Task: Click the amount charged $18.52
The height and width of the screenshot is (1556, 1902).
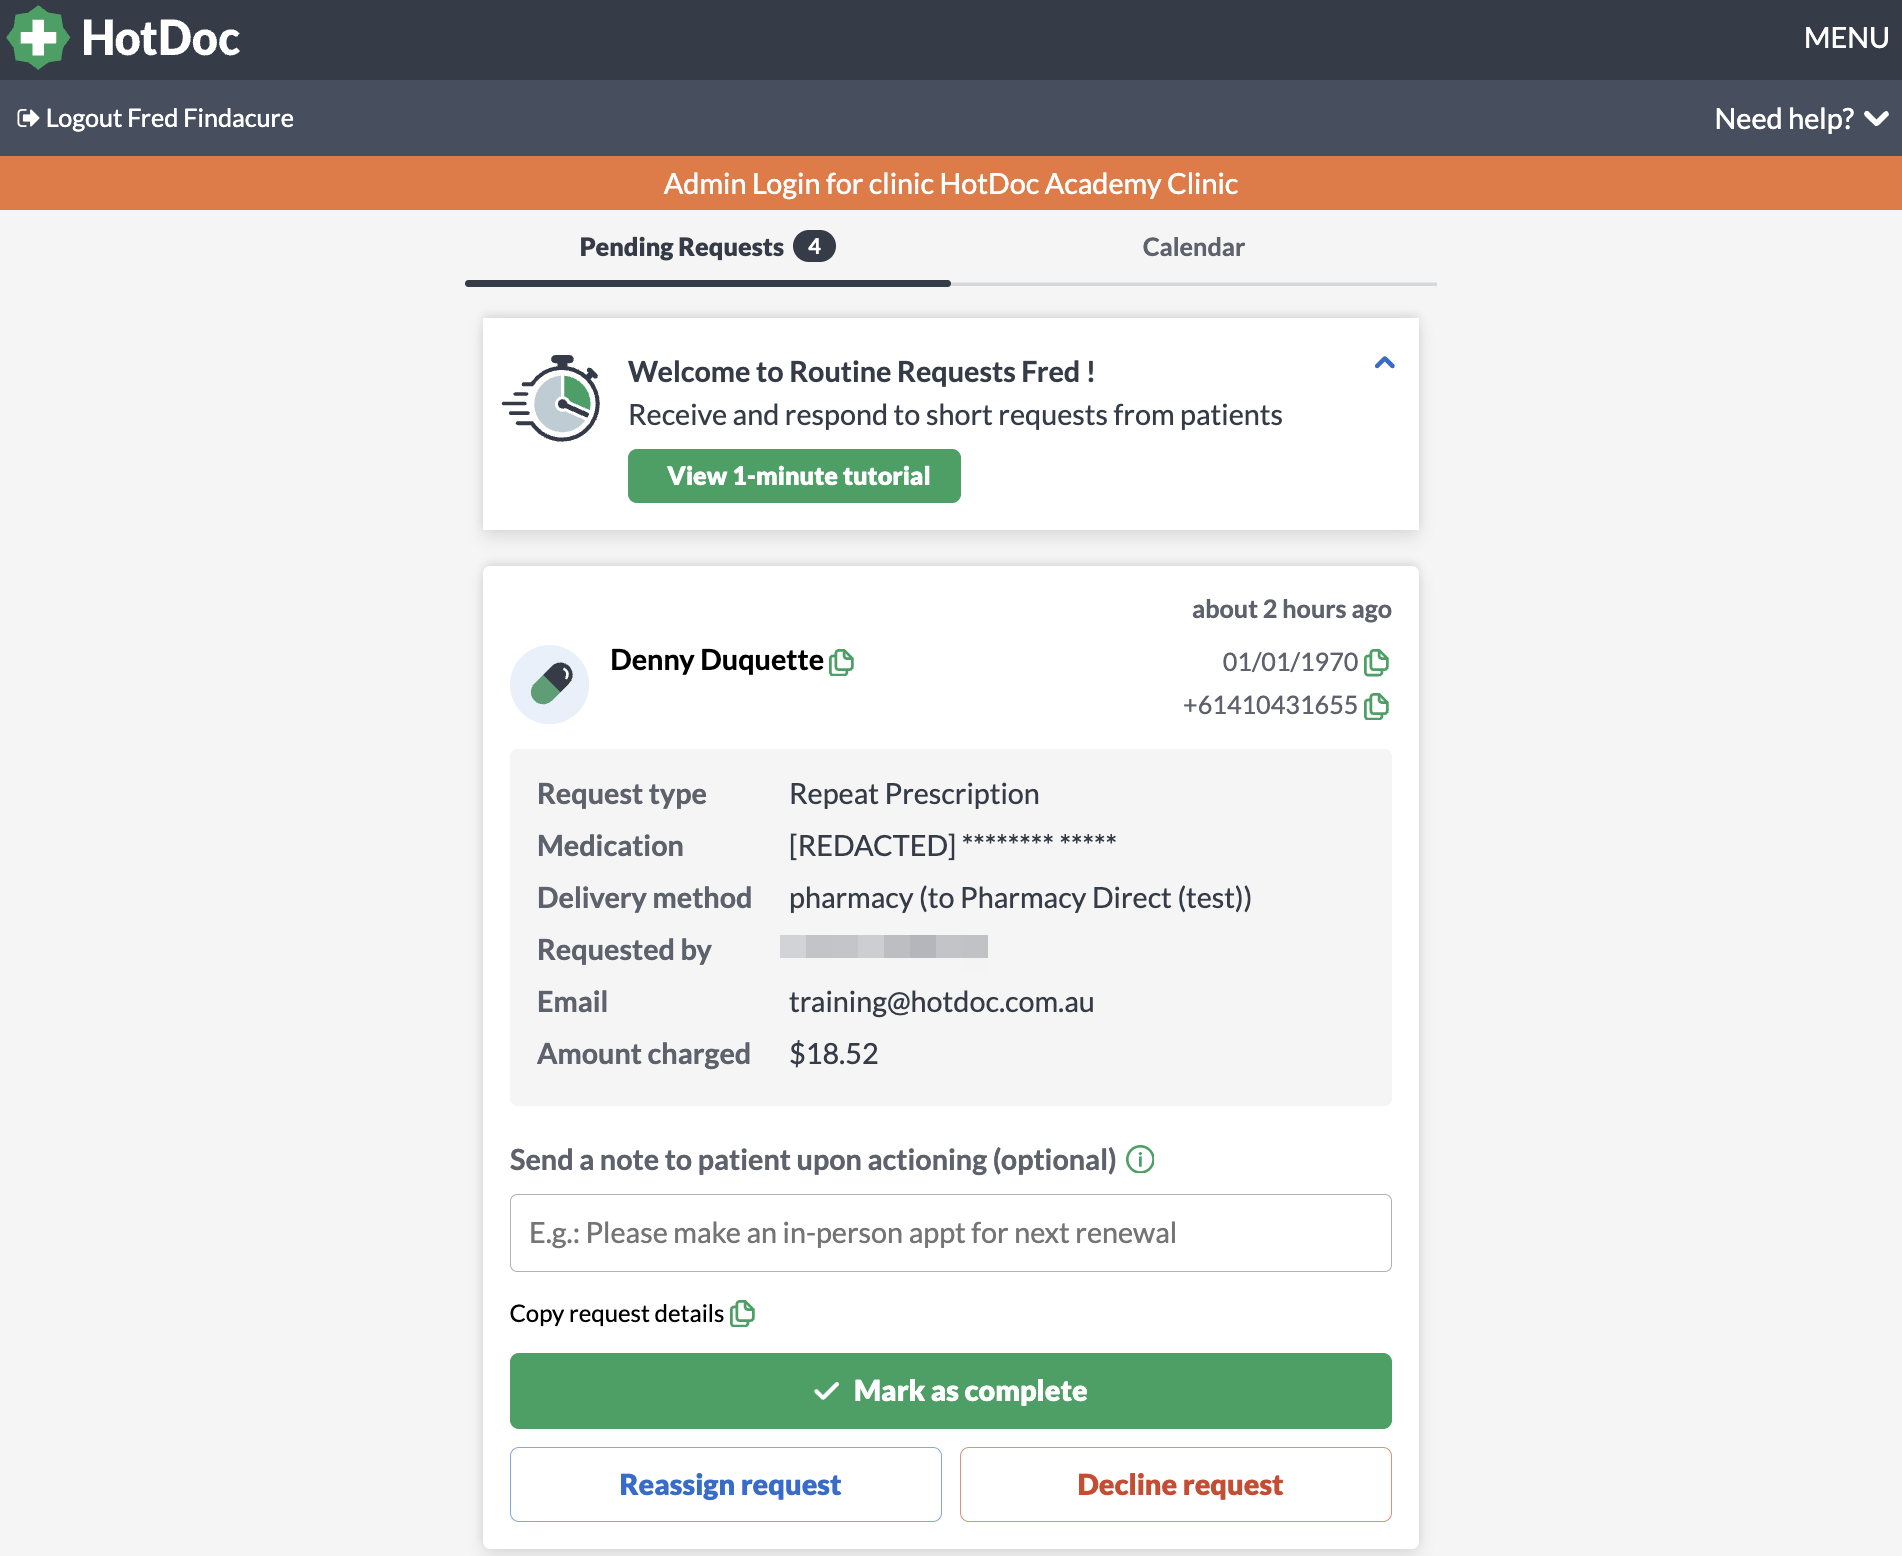Action: click(x=834, y=1054)
